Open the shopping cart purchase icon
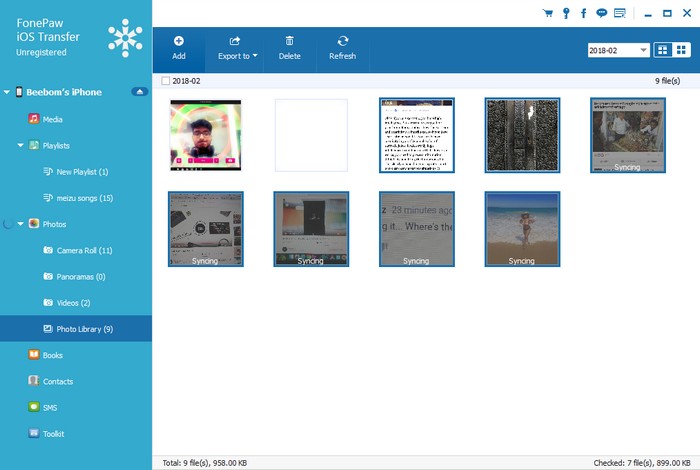The width and height of the screenshot is (700, 470). pos(547,13)
